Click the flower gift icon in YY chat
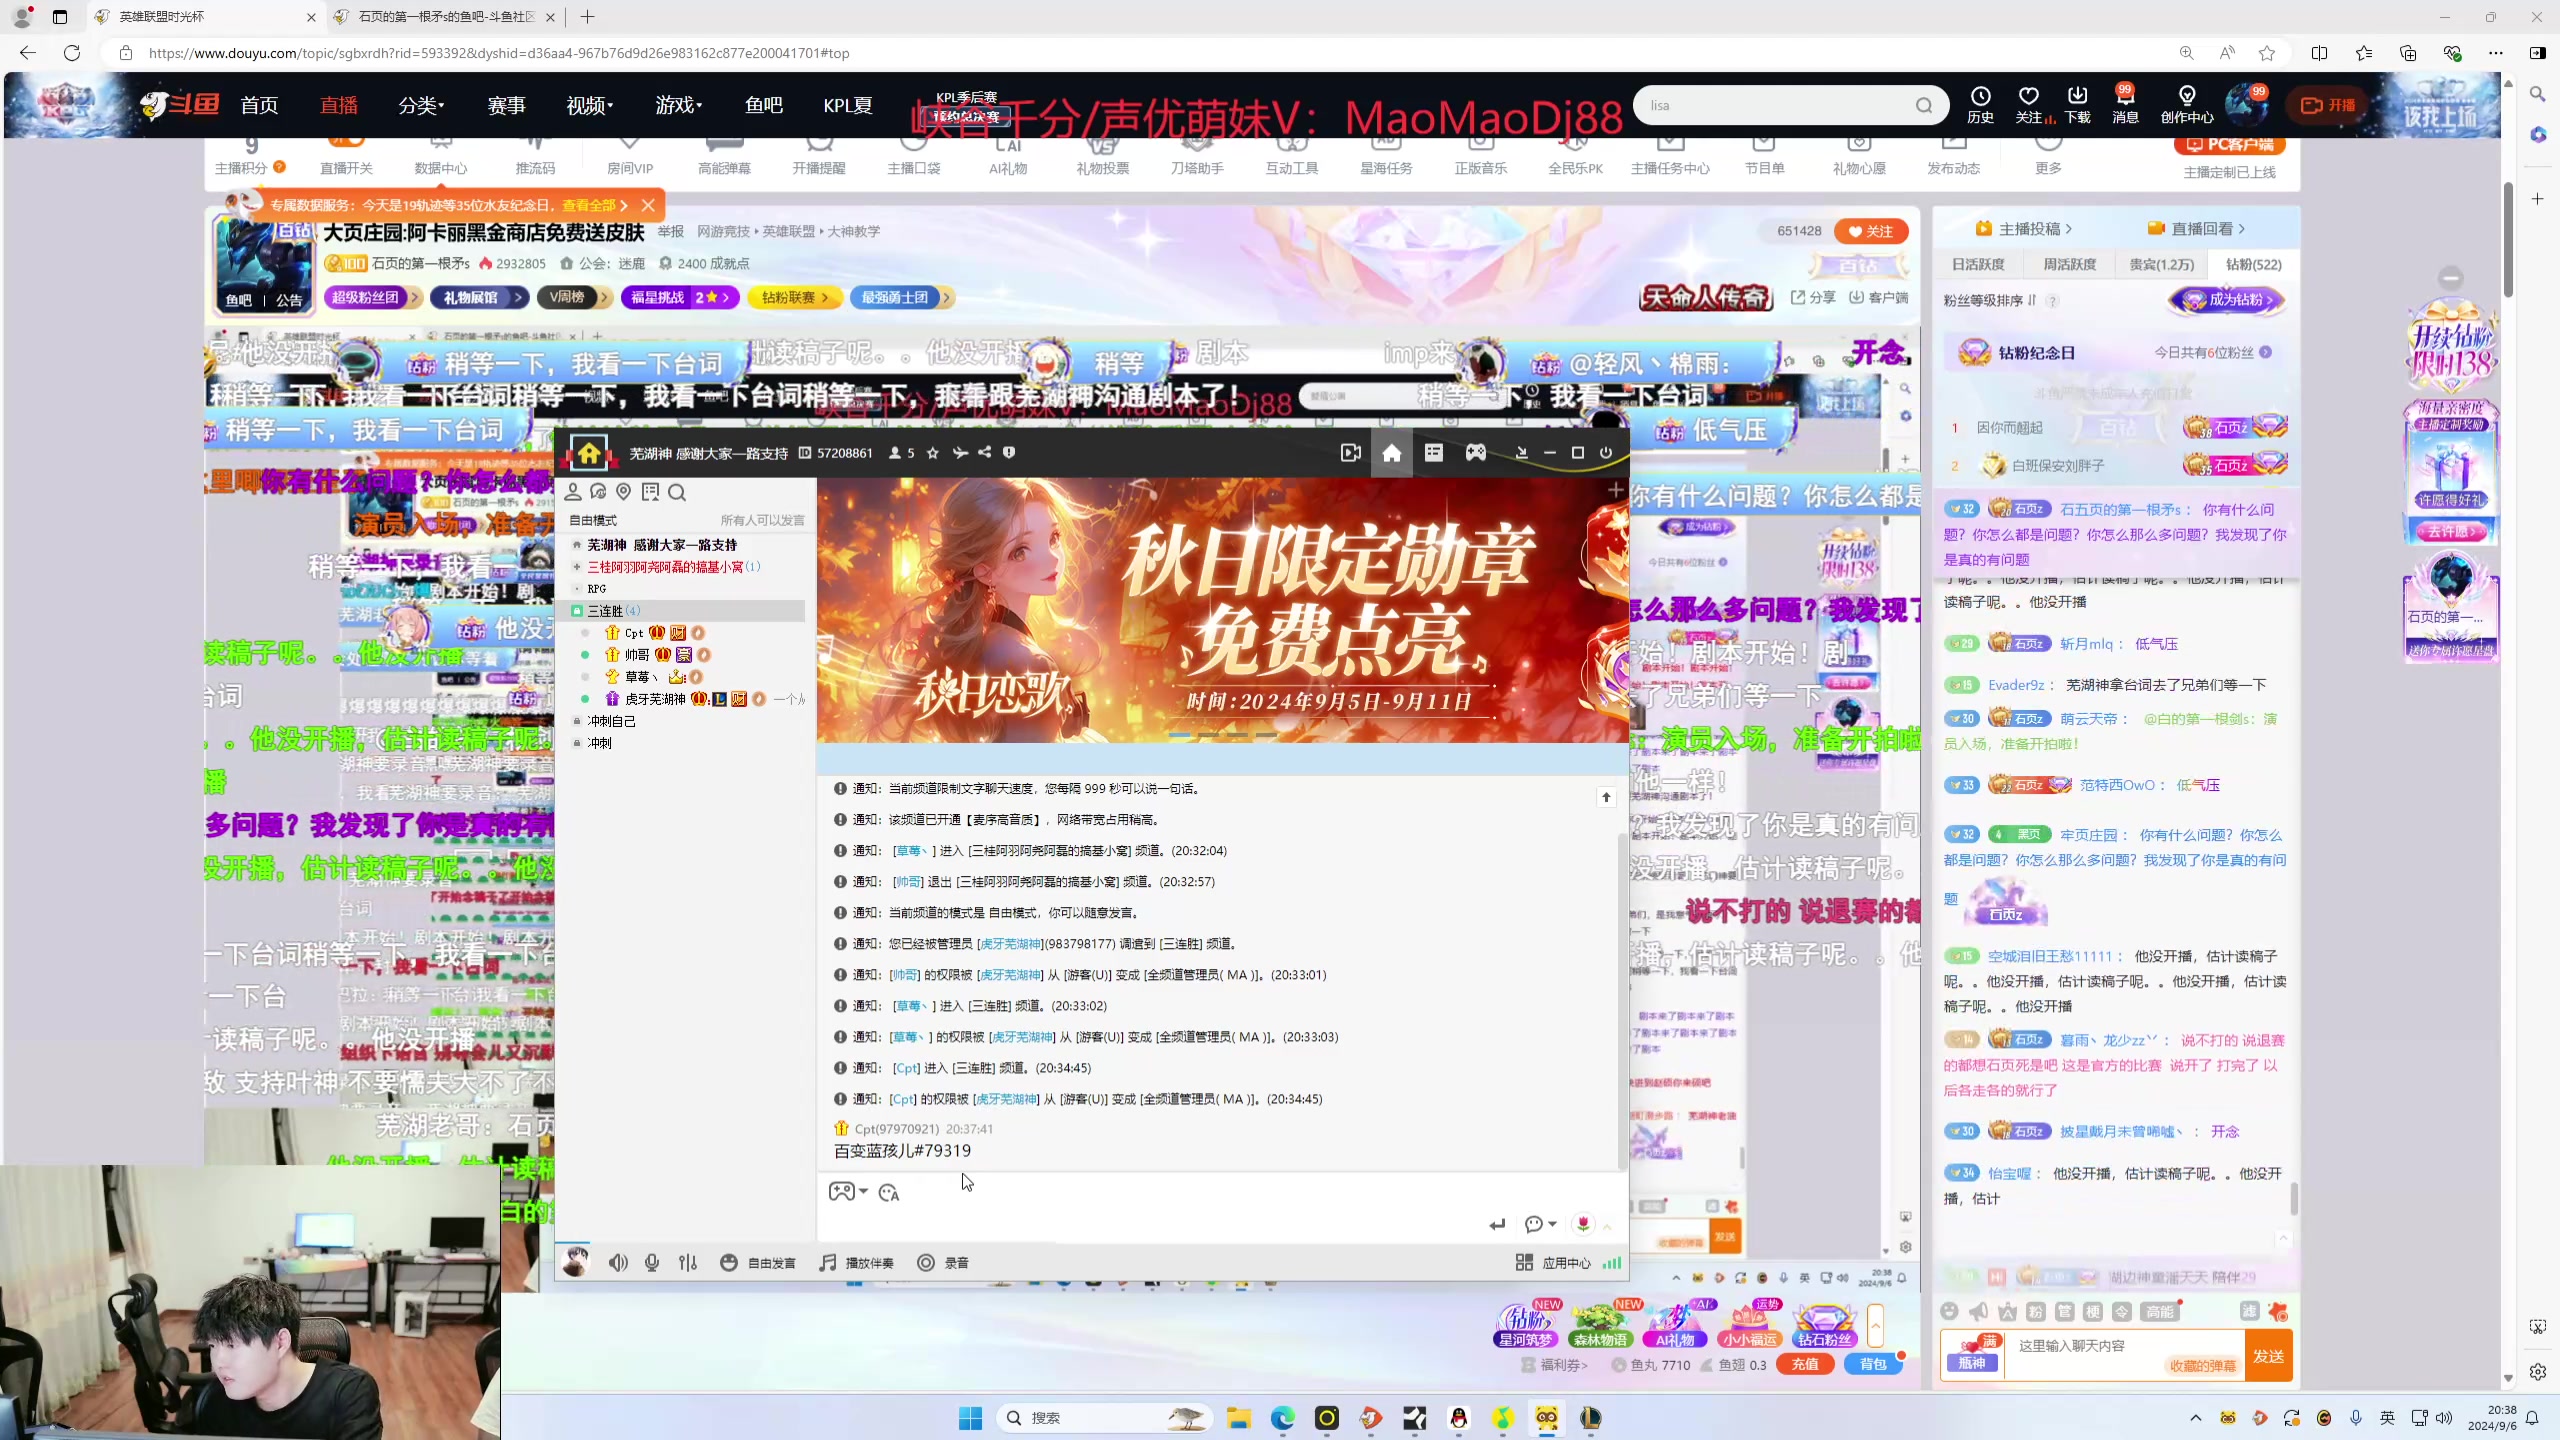 (x=1583, y=1224)
